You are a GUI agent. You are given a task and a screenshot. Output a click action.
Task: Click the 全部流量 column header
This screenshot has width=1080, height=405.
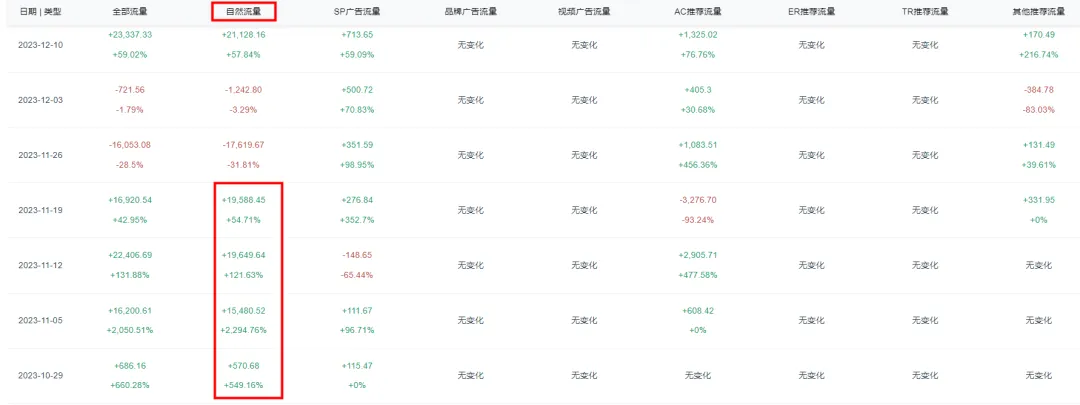click(x=130, y=12)
